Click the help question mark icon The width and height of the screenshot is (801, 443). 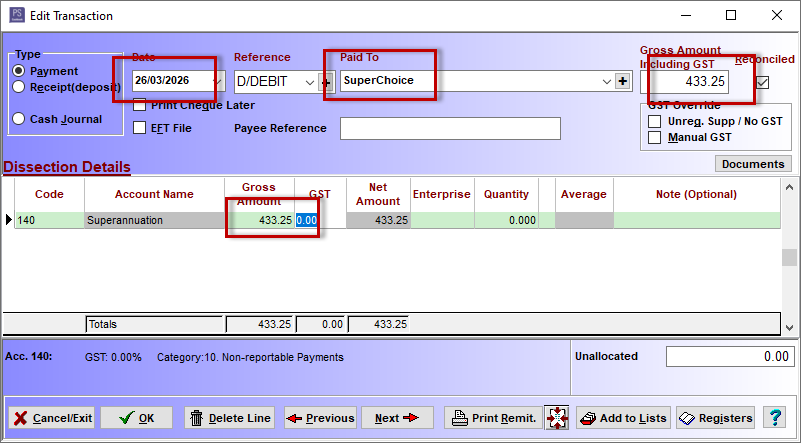[773, 418]
